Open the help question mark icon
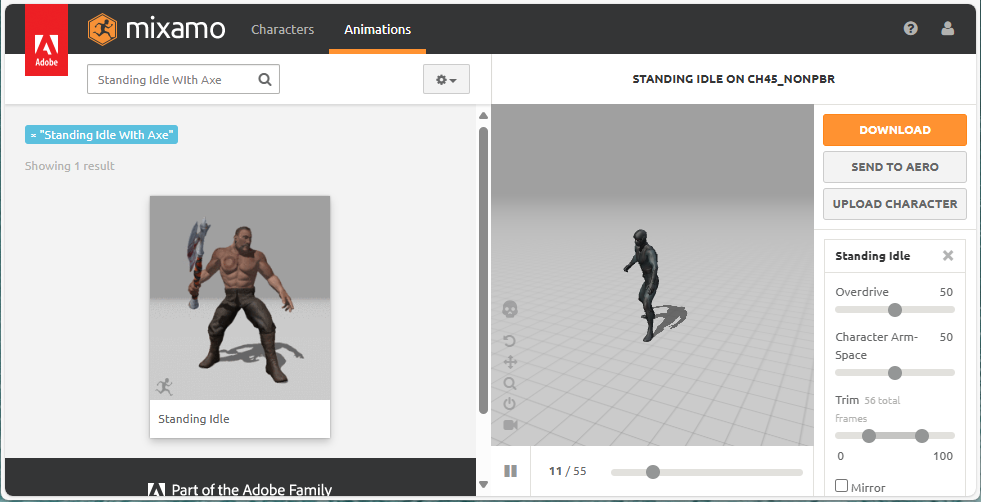 tap(910, 28)
